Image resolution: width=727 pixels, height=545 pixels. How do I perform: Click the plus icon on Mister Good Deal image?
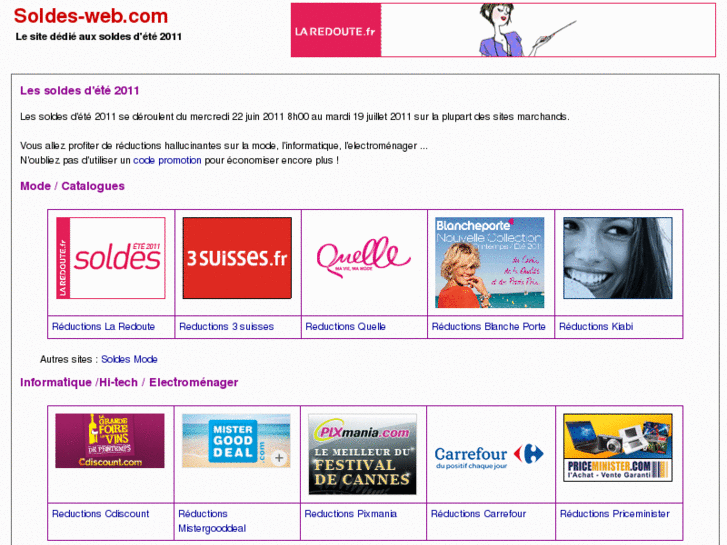tap(279, 458)
